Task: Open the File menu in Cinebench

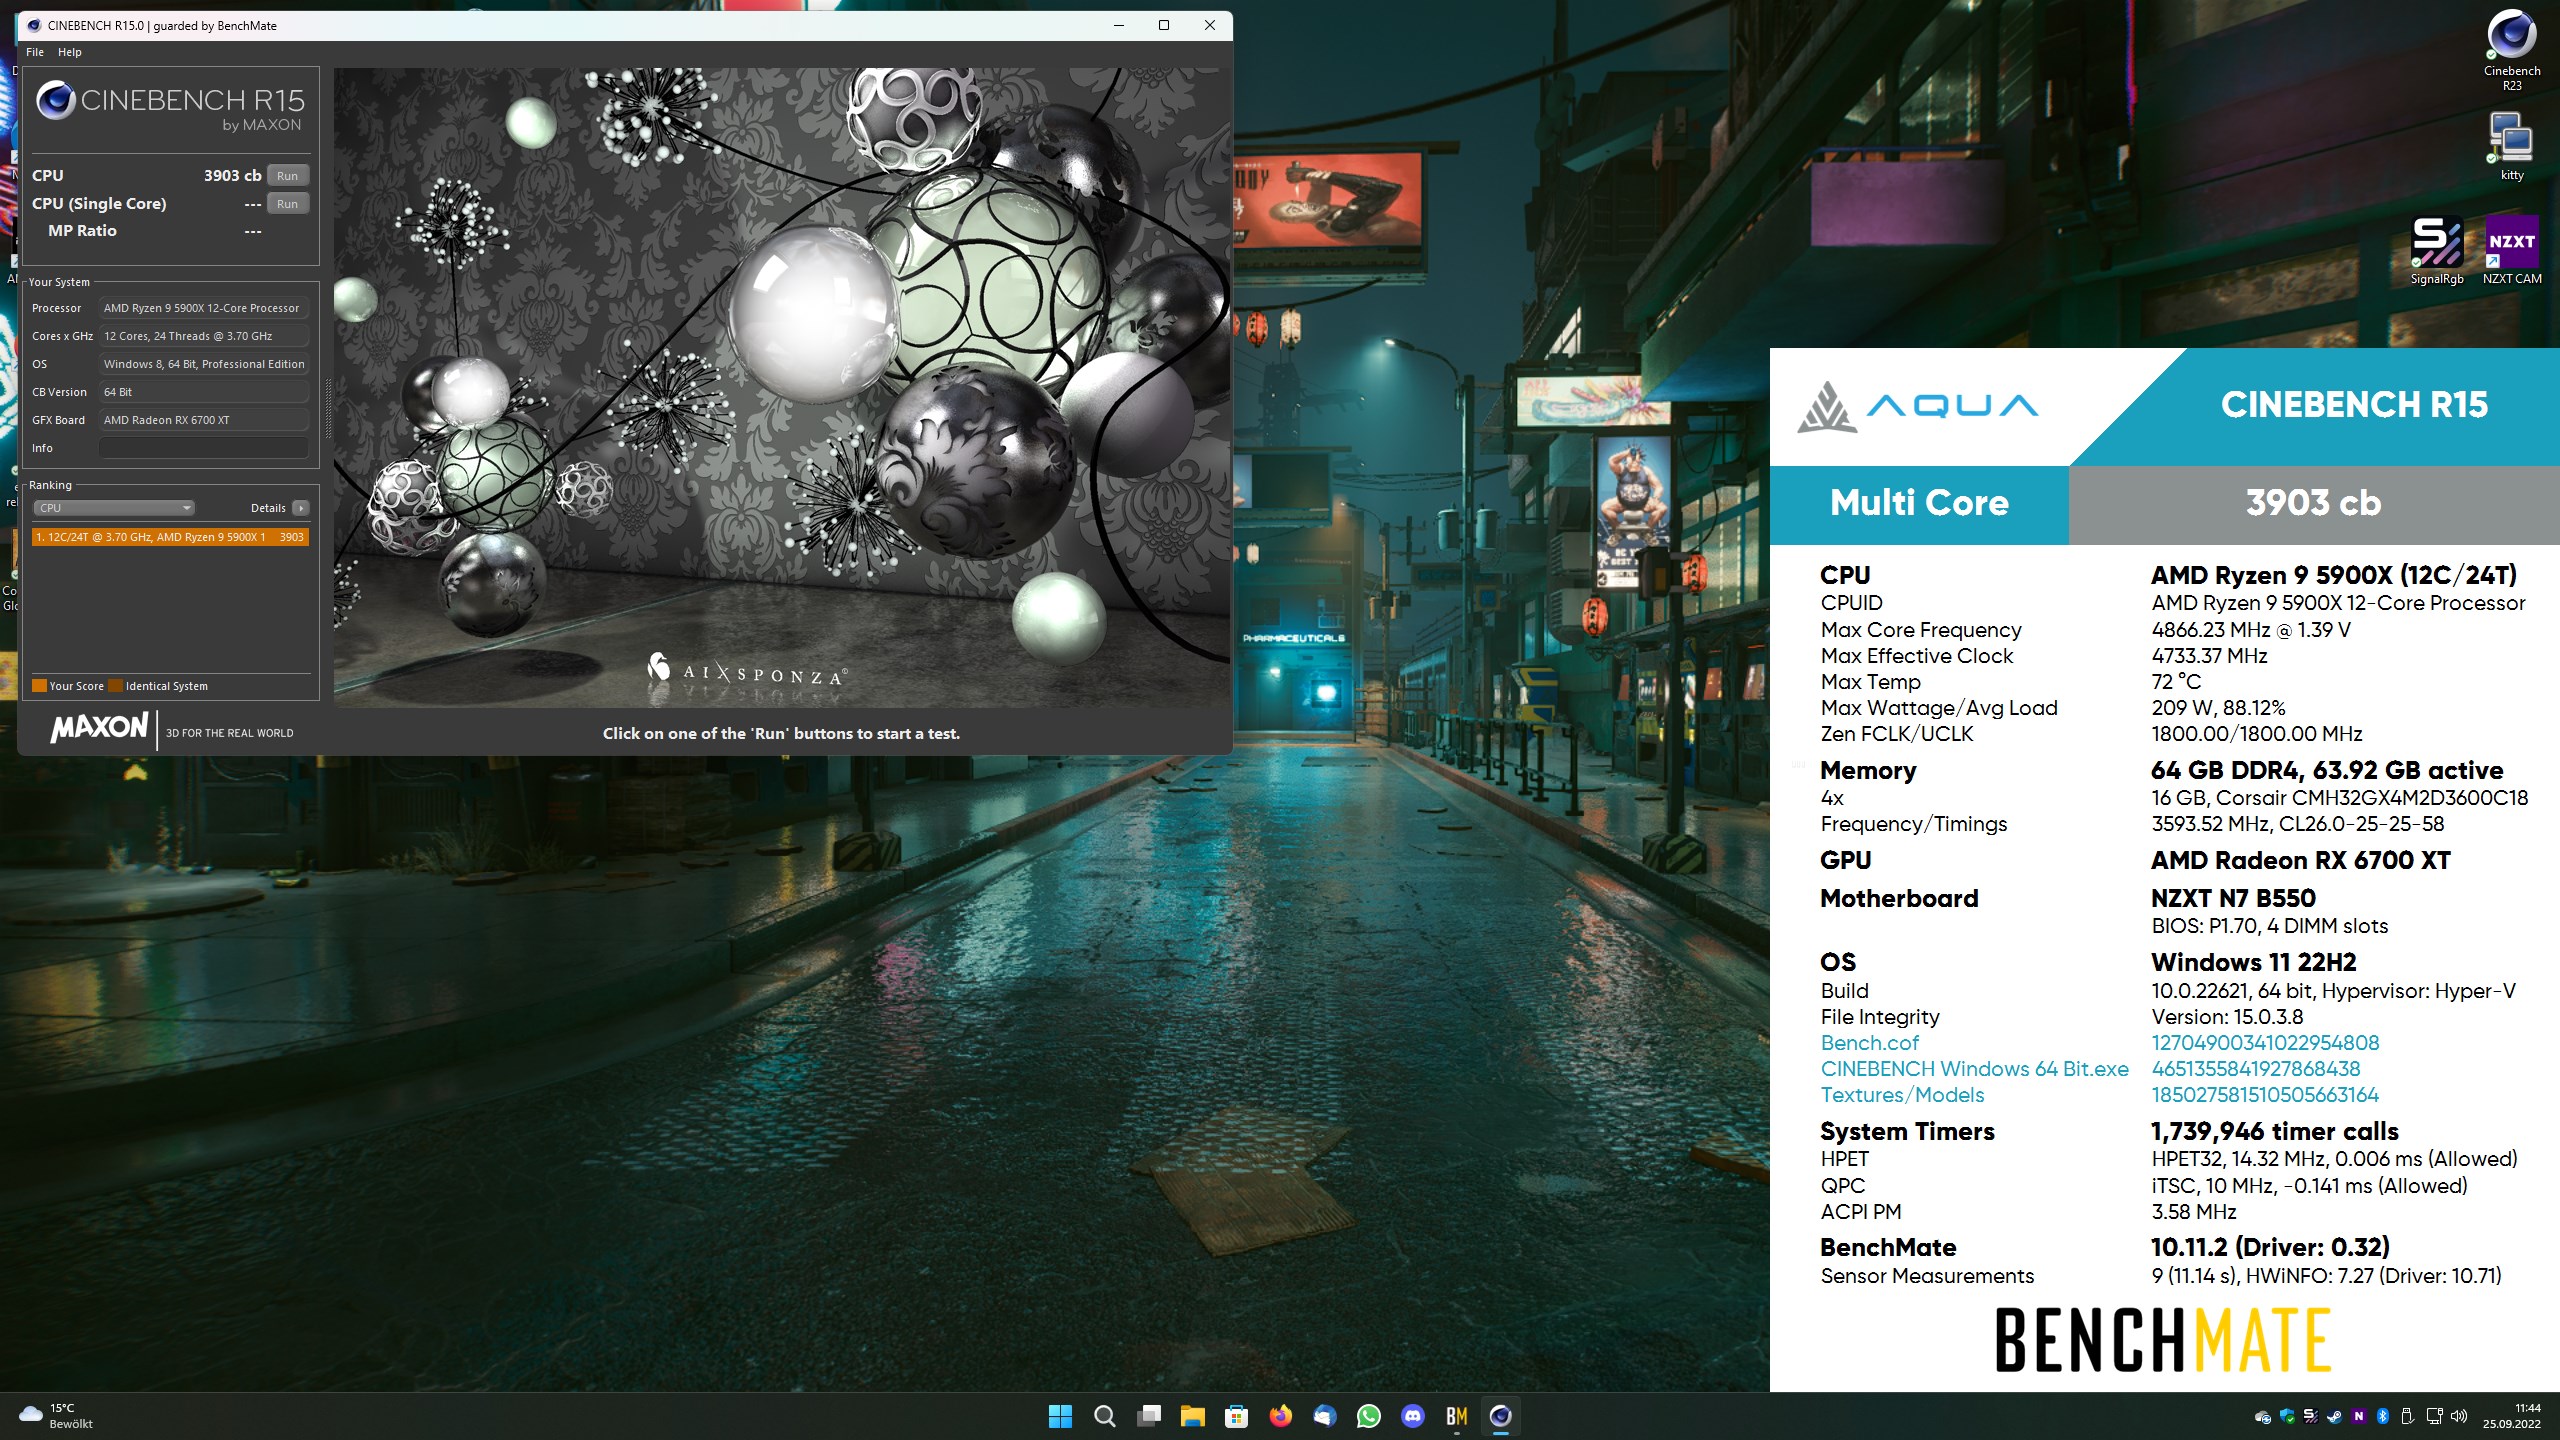Action: pos(35,52)
